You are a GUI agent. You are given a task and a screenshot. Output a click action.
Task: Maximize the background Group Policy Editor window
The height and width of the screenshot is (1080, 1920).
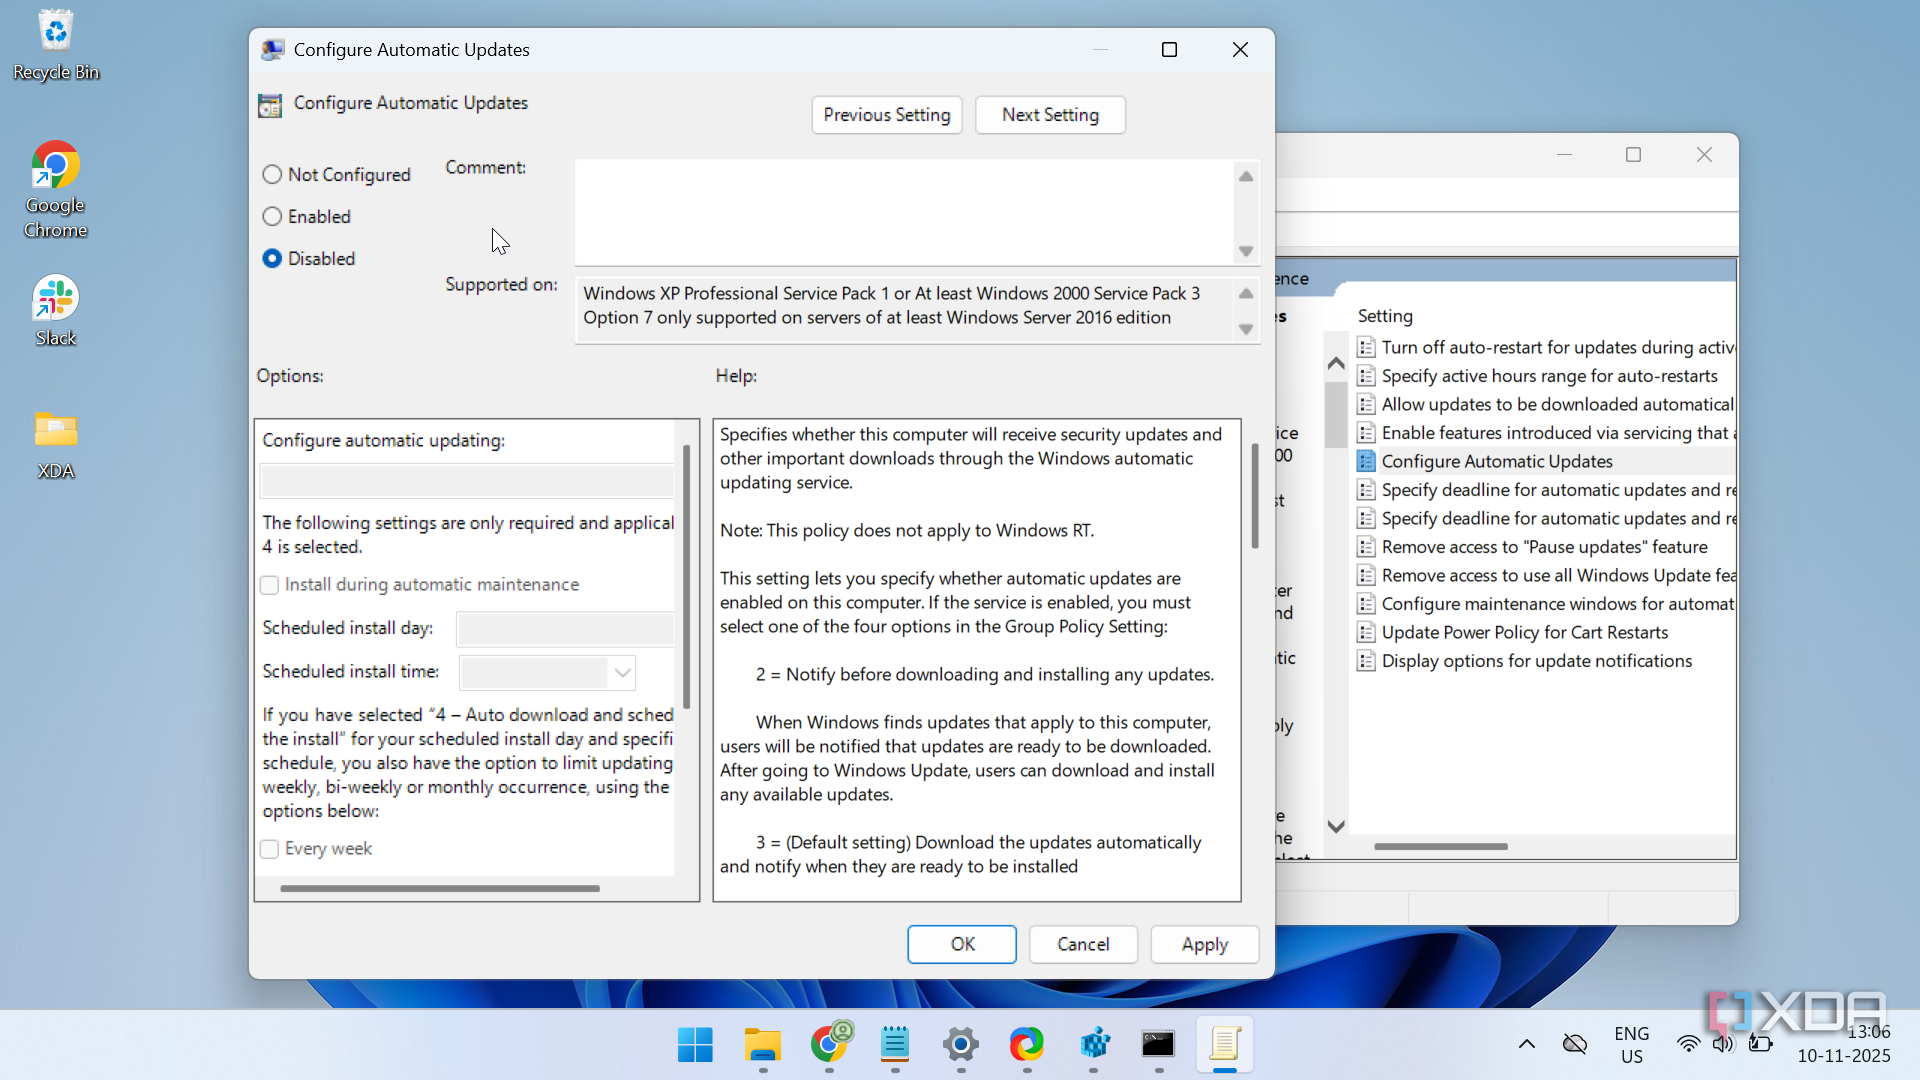tap(1634, 155)
